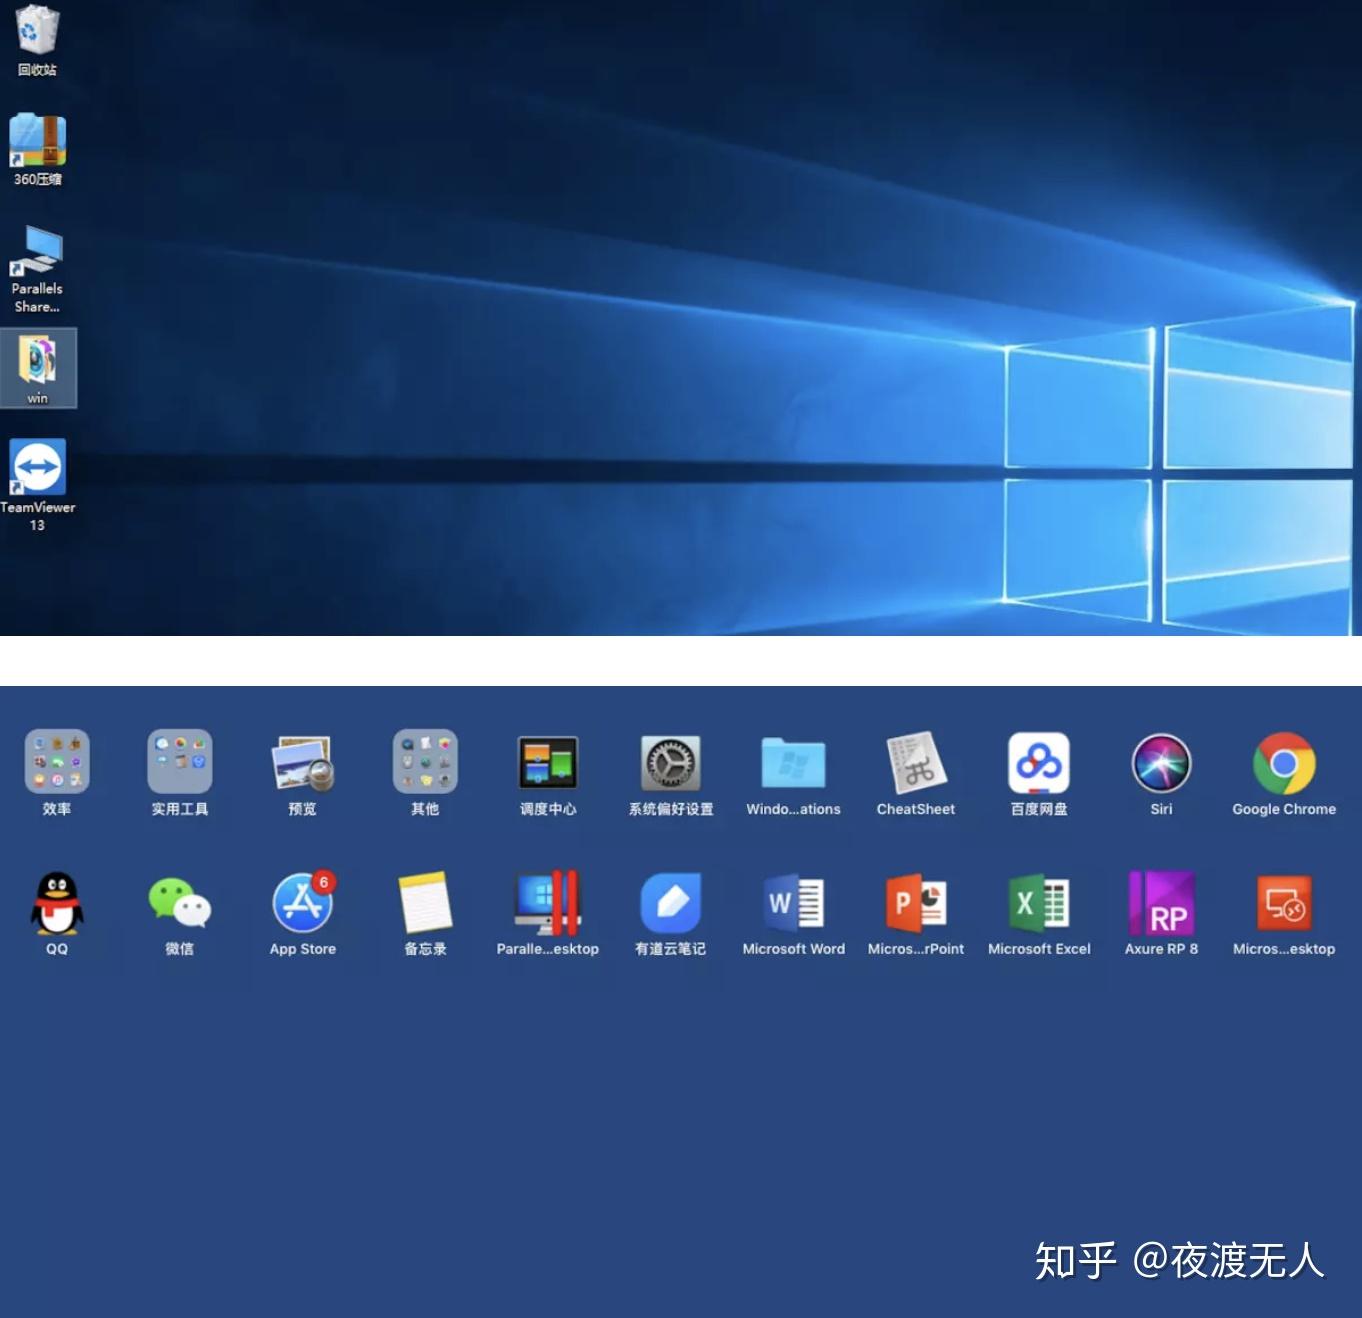Open 备忘录 (Notes)

[424, 905]
